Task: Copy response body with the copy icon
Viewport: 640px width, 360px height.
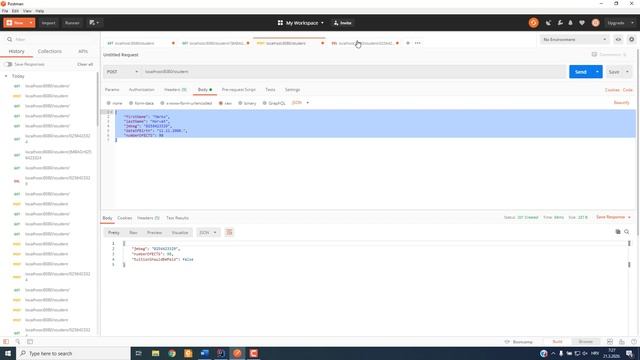Action: 618,232
